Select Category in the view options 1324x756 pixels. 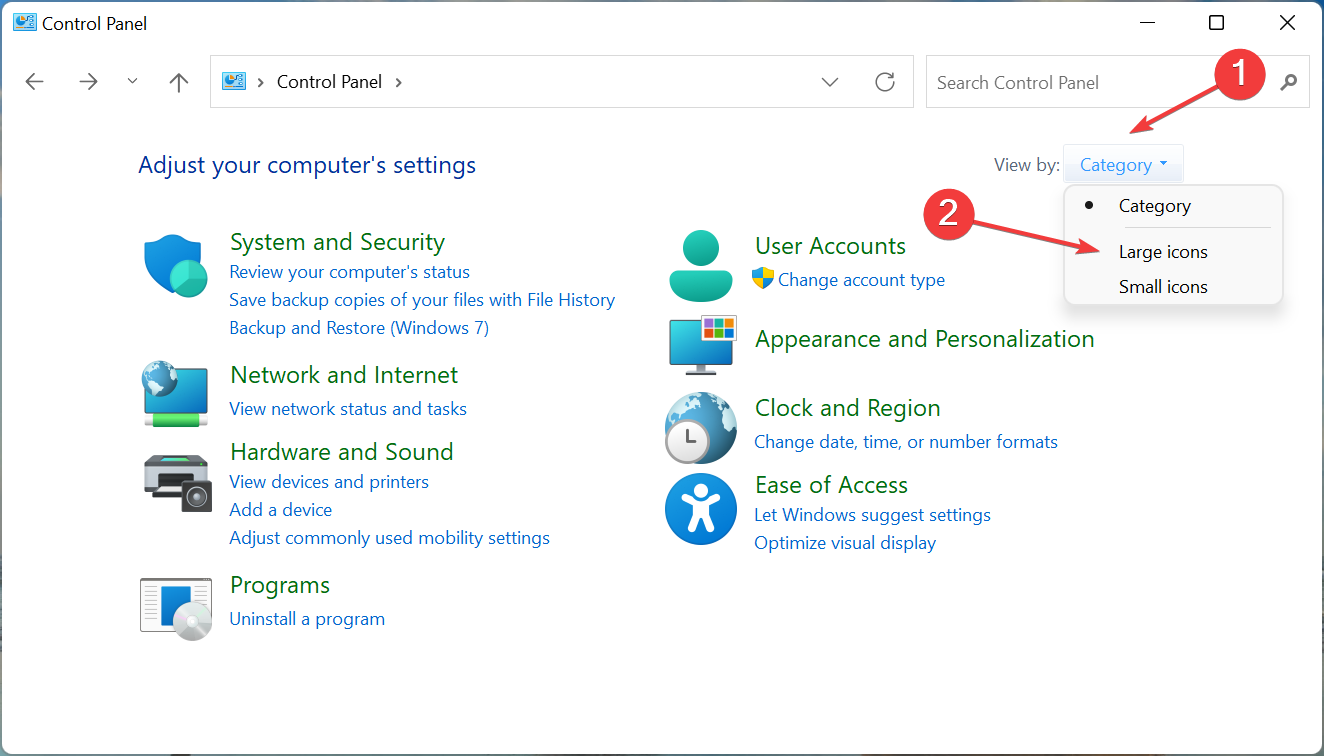1154,206
